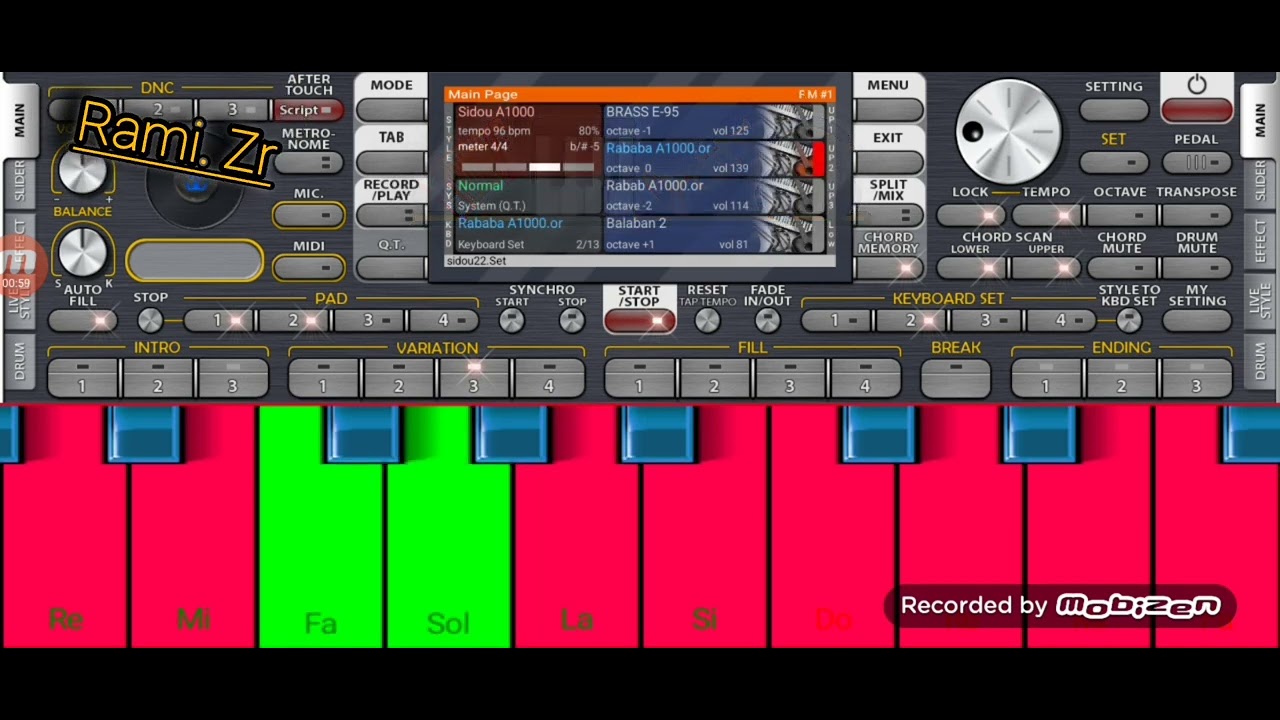
Task: Select DNC button 3
Action: click(233, 110)
